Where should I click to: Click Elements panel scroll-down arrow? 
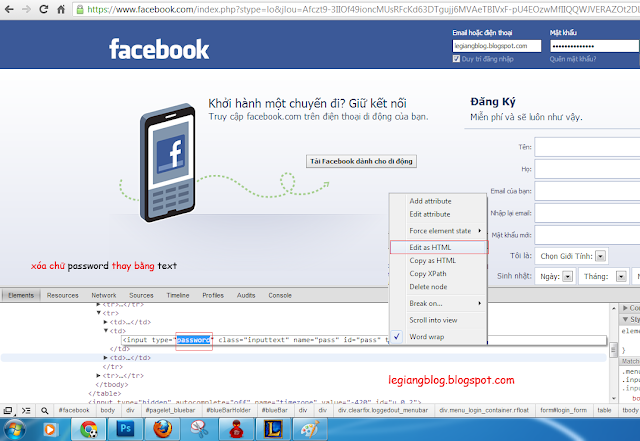tap(613, 399)
